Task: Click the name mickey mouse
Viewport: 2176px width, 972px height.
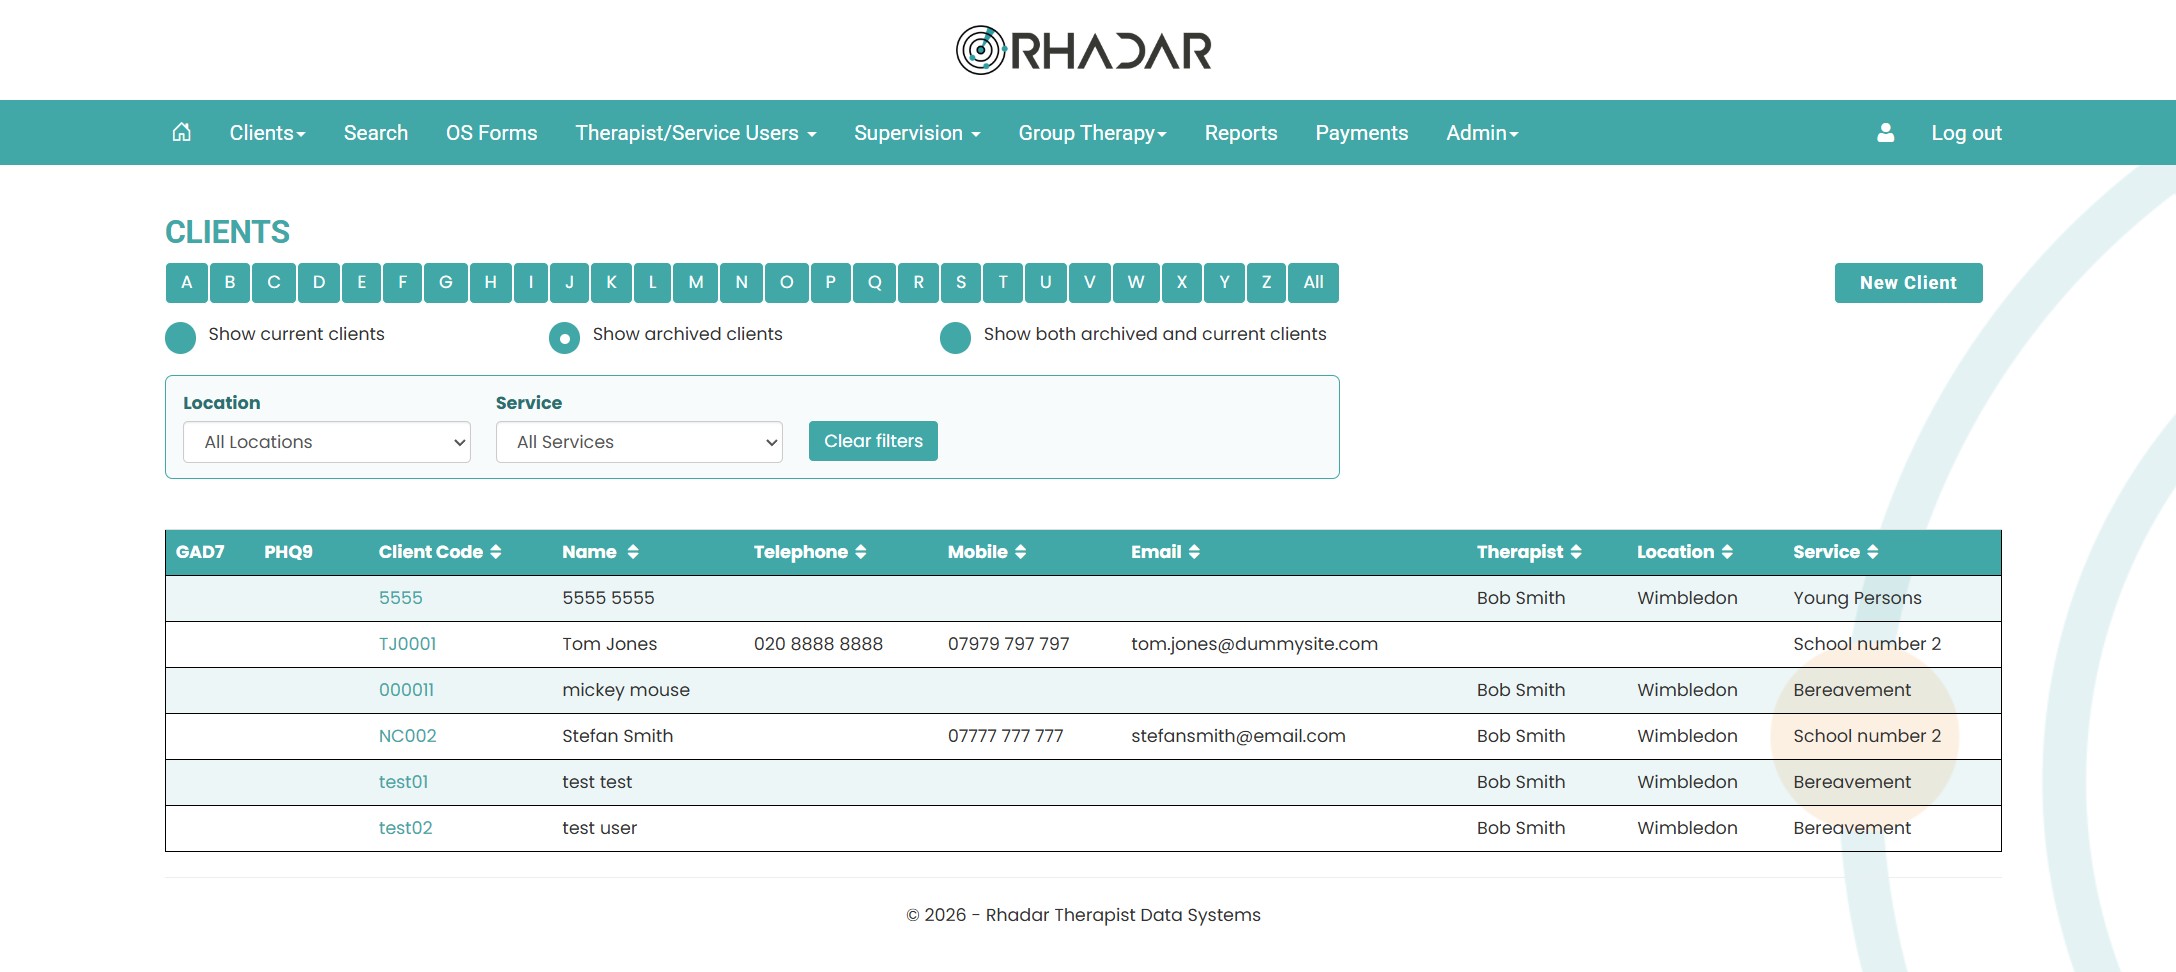Action: pyautogui.click(x=626, y=690)
